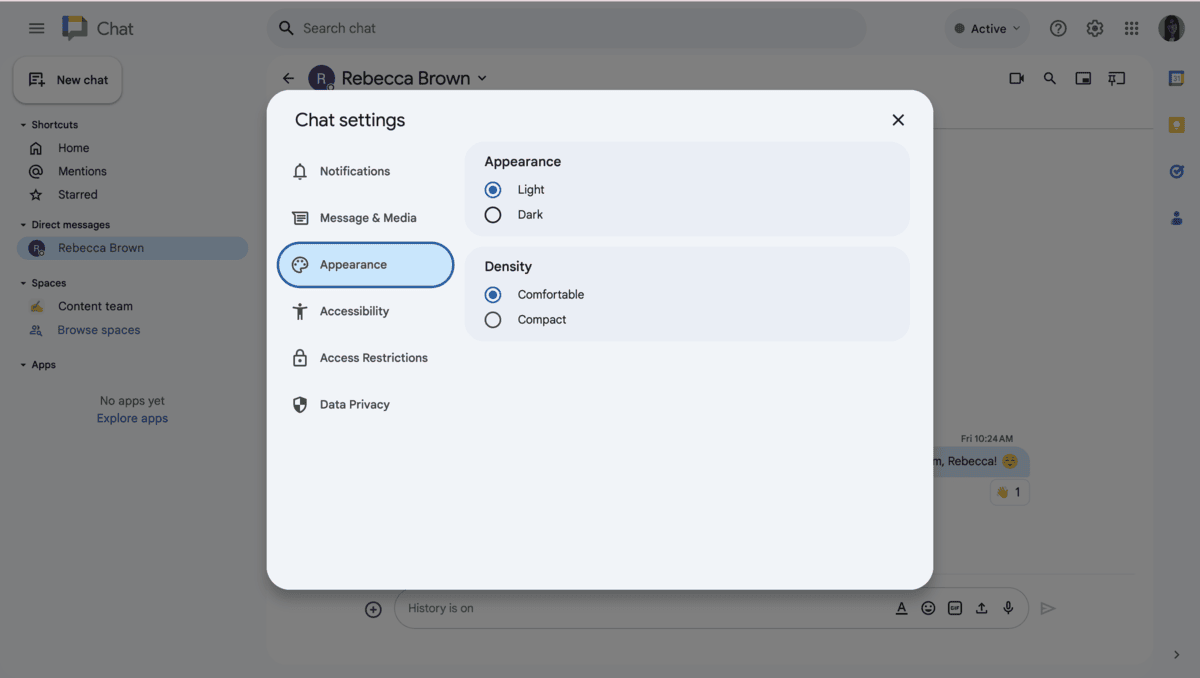This screenshot has width=1200, height=678.
Task: Select the Dark appearance option
Action: [x=492, y=214]
